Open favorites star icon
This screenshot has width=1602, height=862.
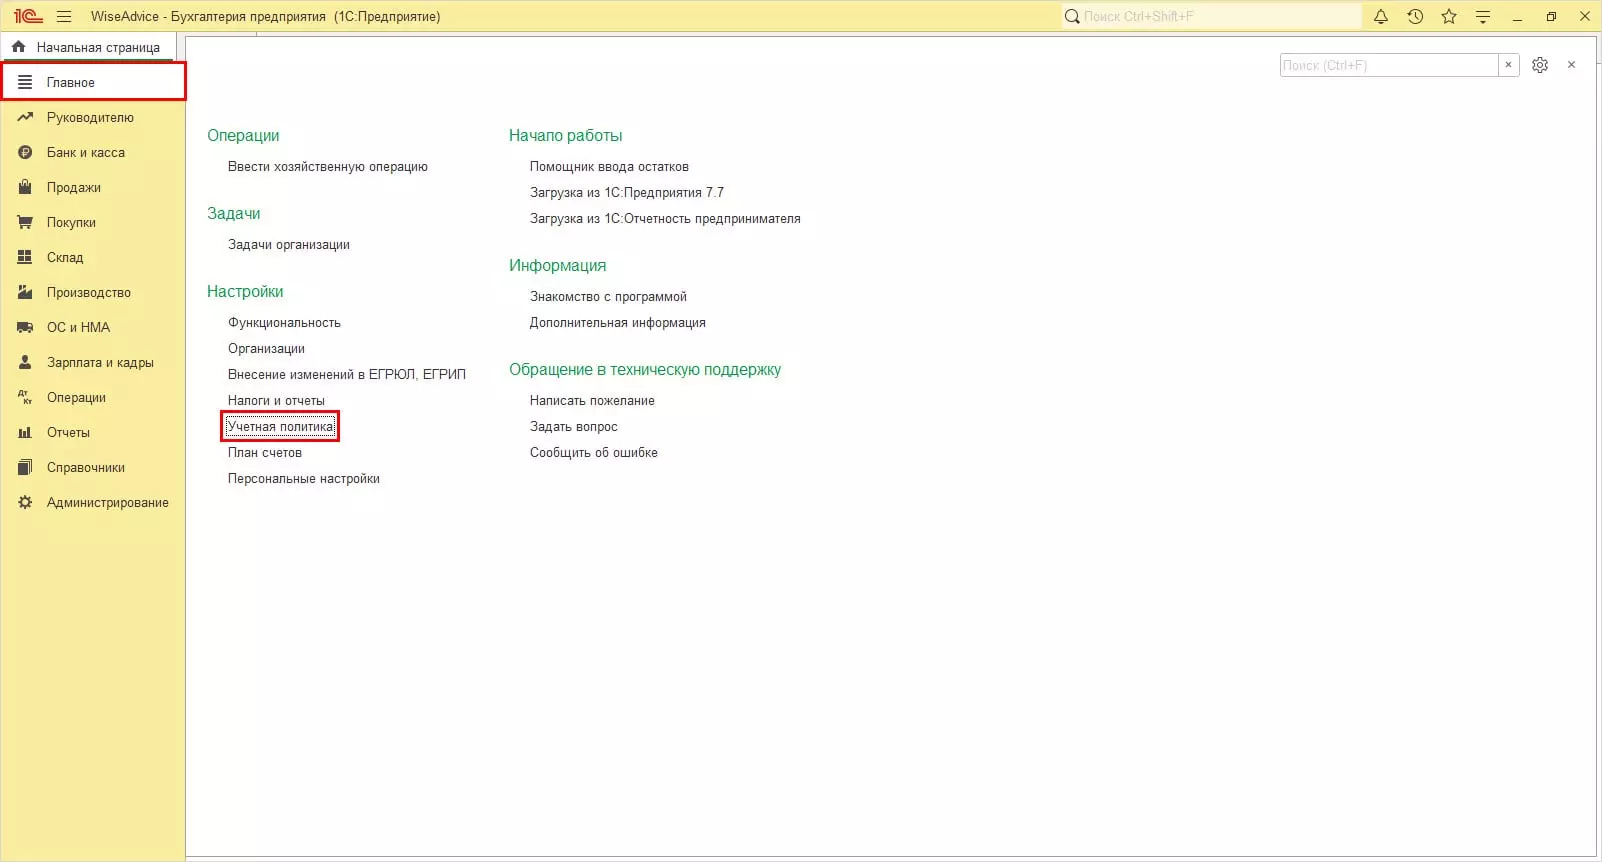tap(1449, 16)
